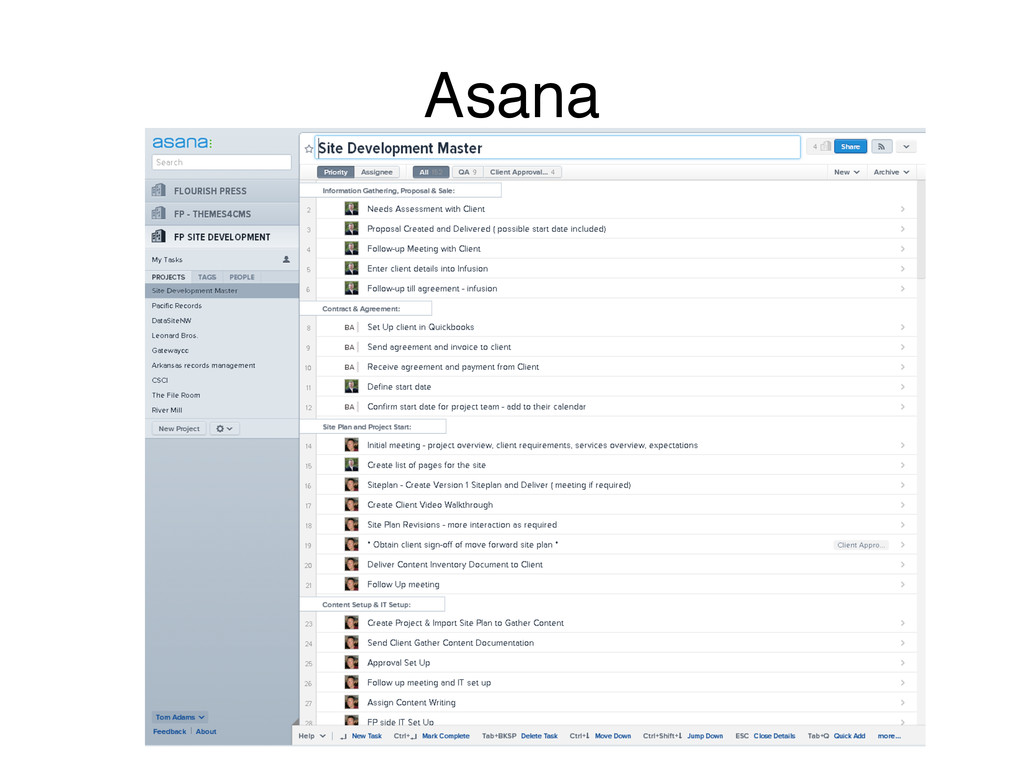Select the Site Plan and Project Start: section
The height and width of the screenshot is (768, 1024).
[373, 426]
